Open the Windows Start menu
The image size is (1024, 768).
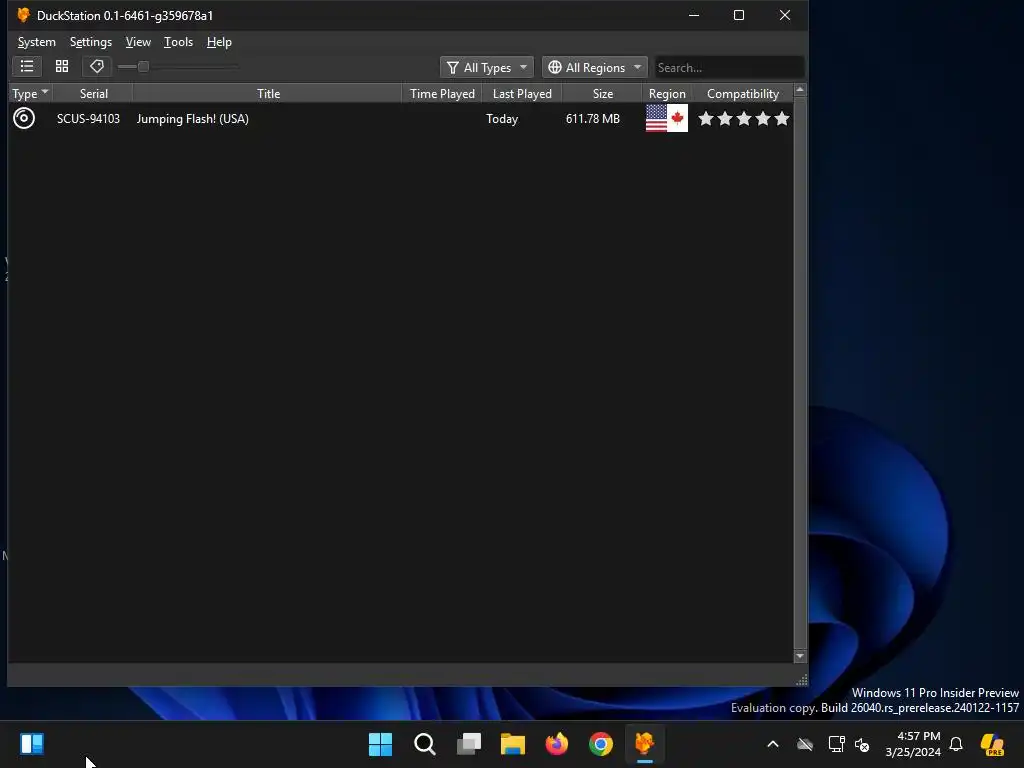tap(380, 744)
